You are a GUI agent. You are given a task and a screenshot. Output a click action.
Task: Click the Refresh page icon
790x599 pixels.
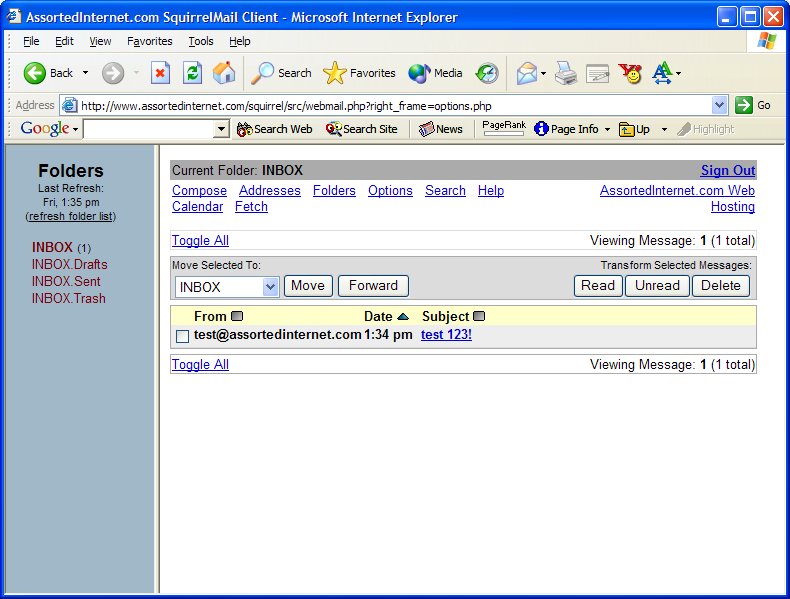(x=192, y=73)
